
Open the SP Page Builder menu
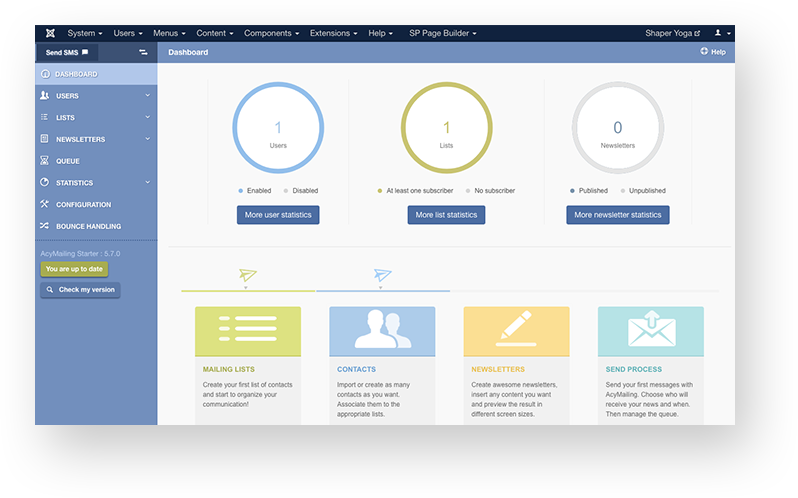pyautogui.click(x=442, y=33)
